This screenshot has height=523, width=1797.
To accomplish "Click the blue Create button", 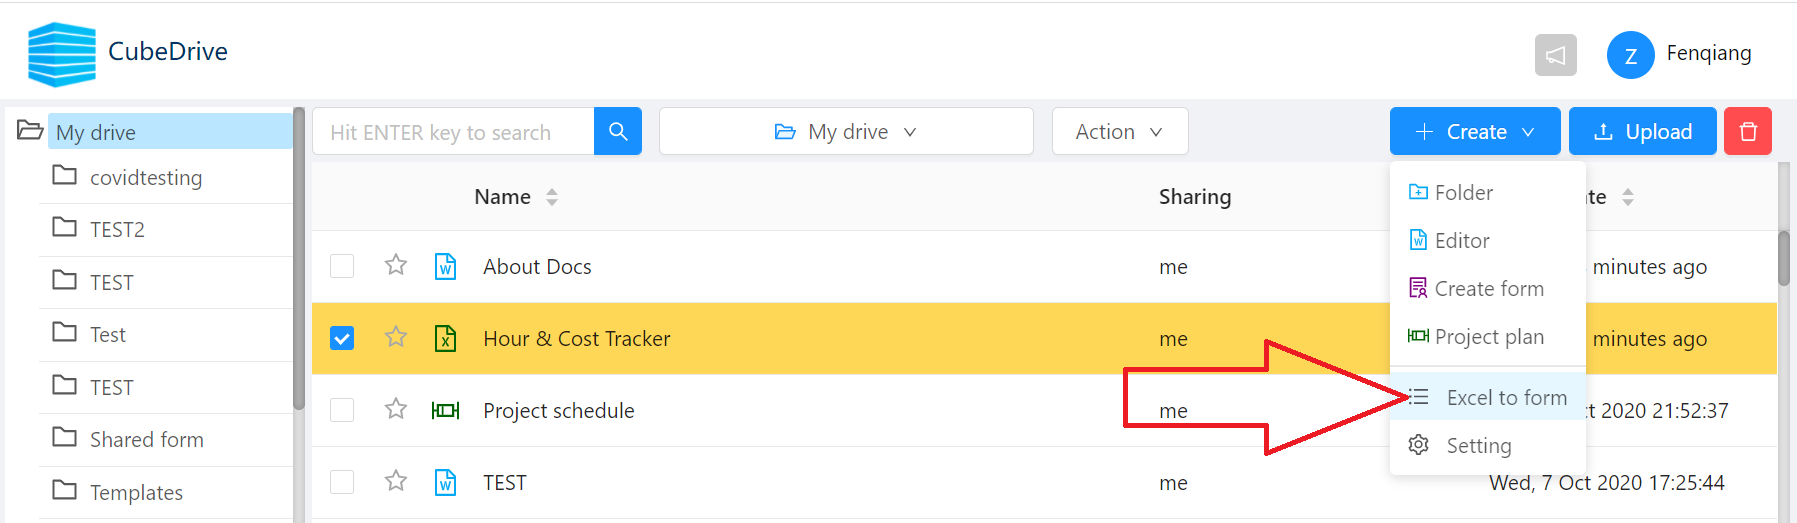I will 1475,131.
